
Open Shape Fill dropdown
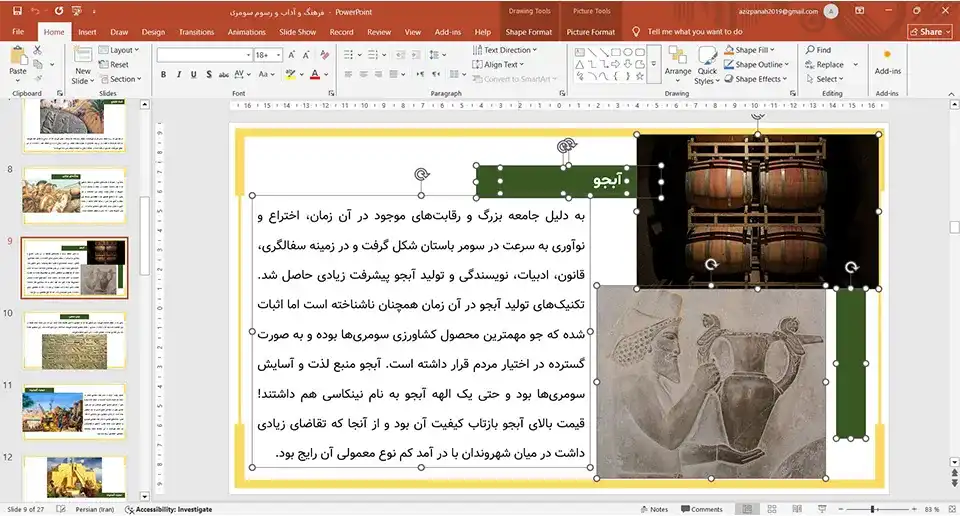pyautogui.click(x=749, y=50)
